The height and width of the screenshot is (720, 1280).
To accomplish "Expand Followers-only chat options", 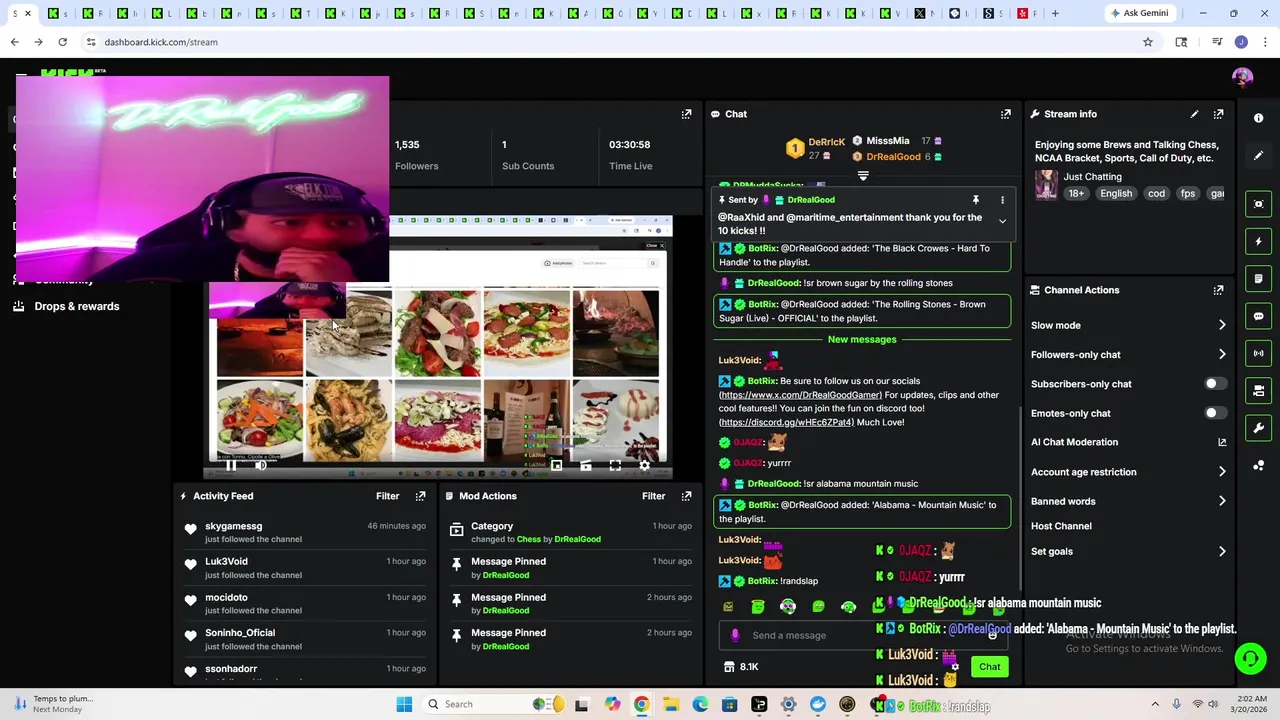I will click(1222, 354).
